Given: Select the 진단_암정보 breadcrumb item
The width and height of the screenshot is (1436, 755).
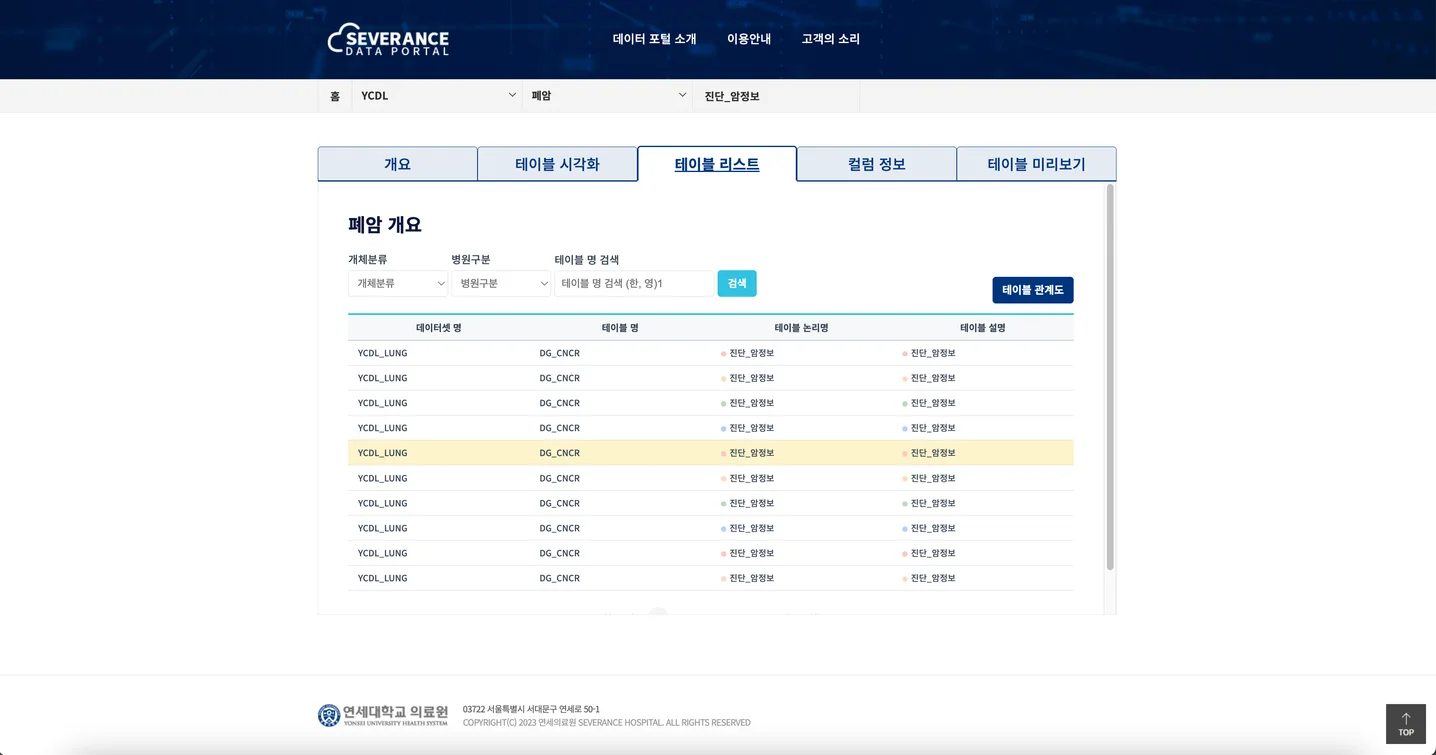Looking at the screenshot, I should coord(732,96).
